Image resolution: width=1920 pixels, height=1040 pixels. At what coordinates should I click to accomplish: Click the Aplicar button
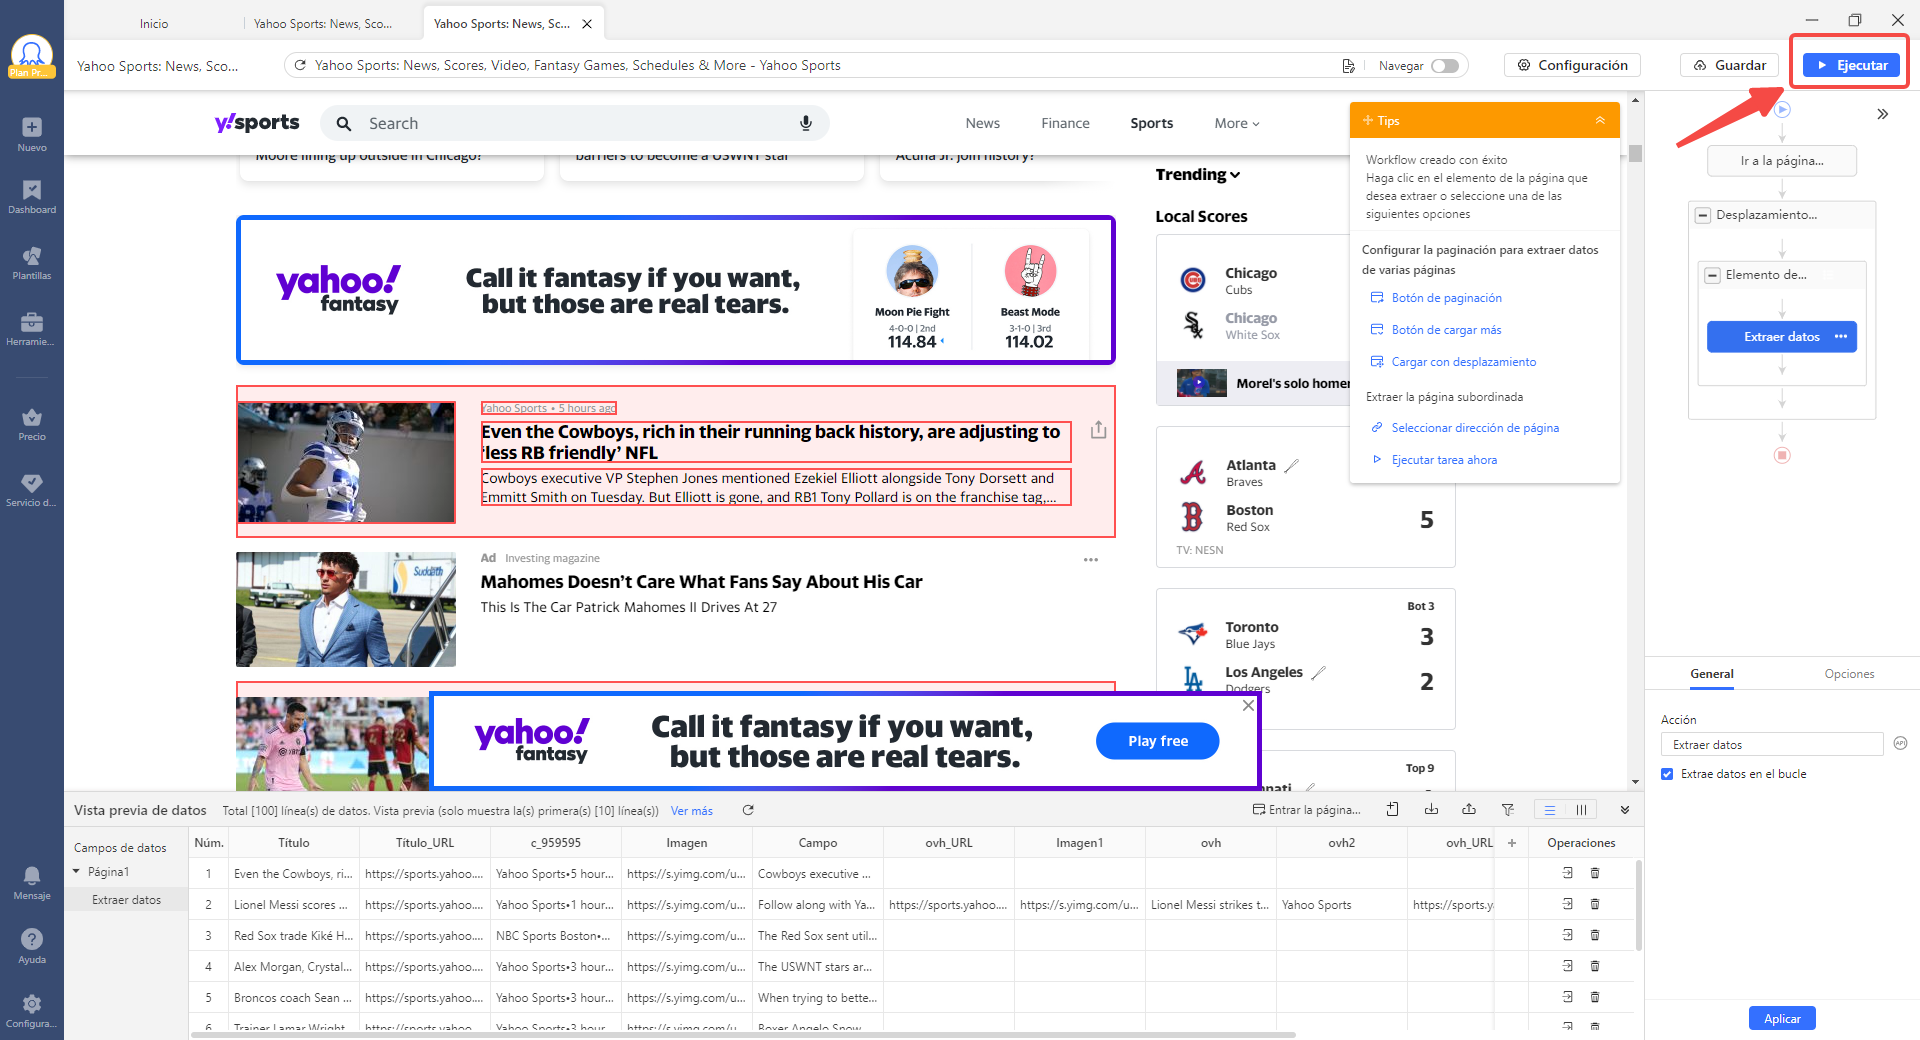pos(1782,1018)
